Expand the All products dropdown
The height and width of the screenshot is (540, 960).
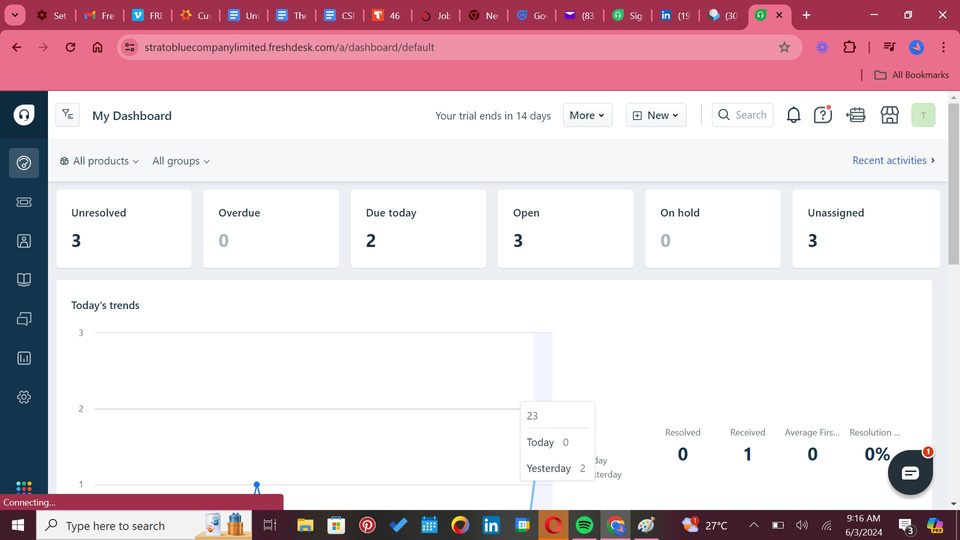tap(99, 161)
